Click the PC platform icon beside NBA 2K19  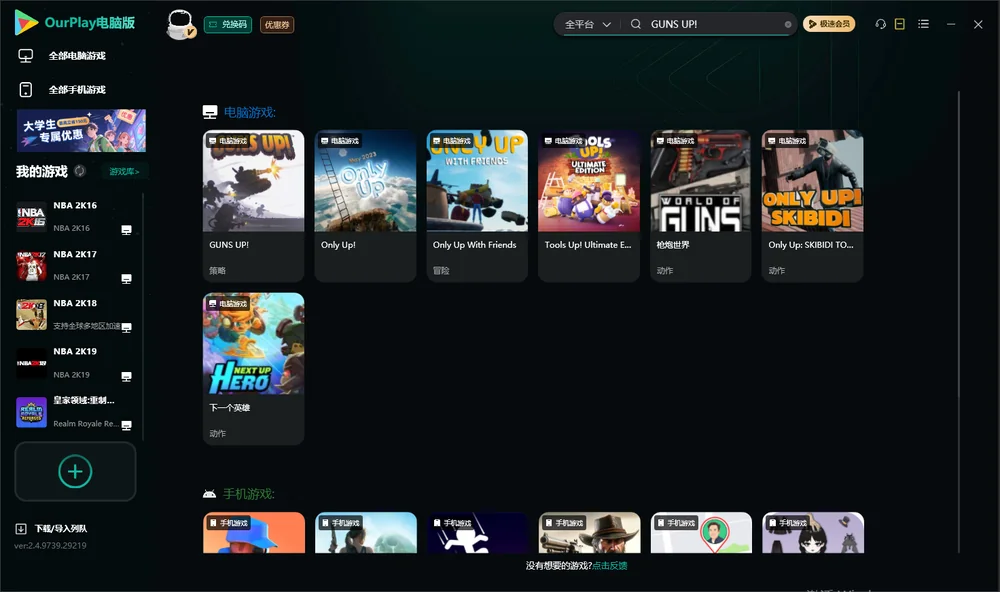[126, 376]
